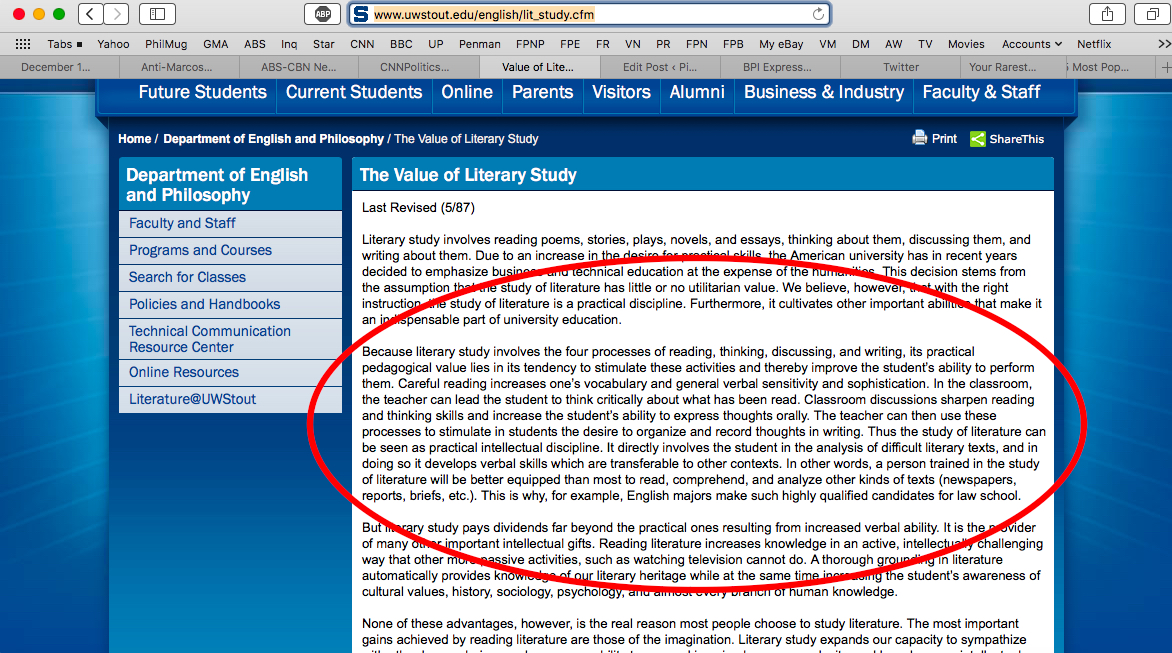Open the Business & Industry navigation menu

click(x=823, y=92)
